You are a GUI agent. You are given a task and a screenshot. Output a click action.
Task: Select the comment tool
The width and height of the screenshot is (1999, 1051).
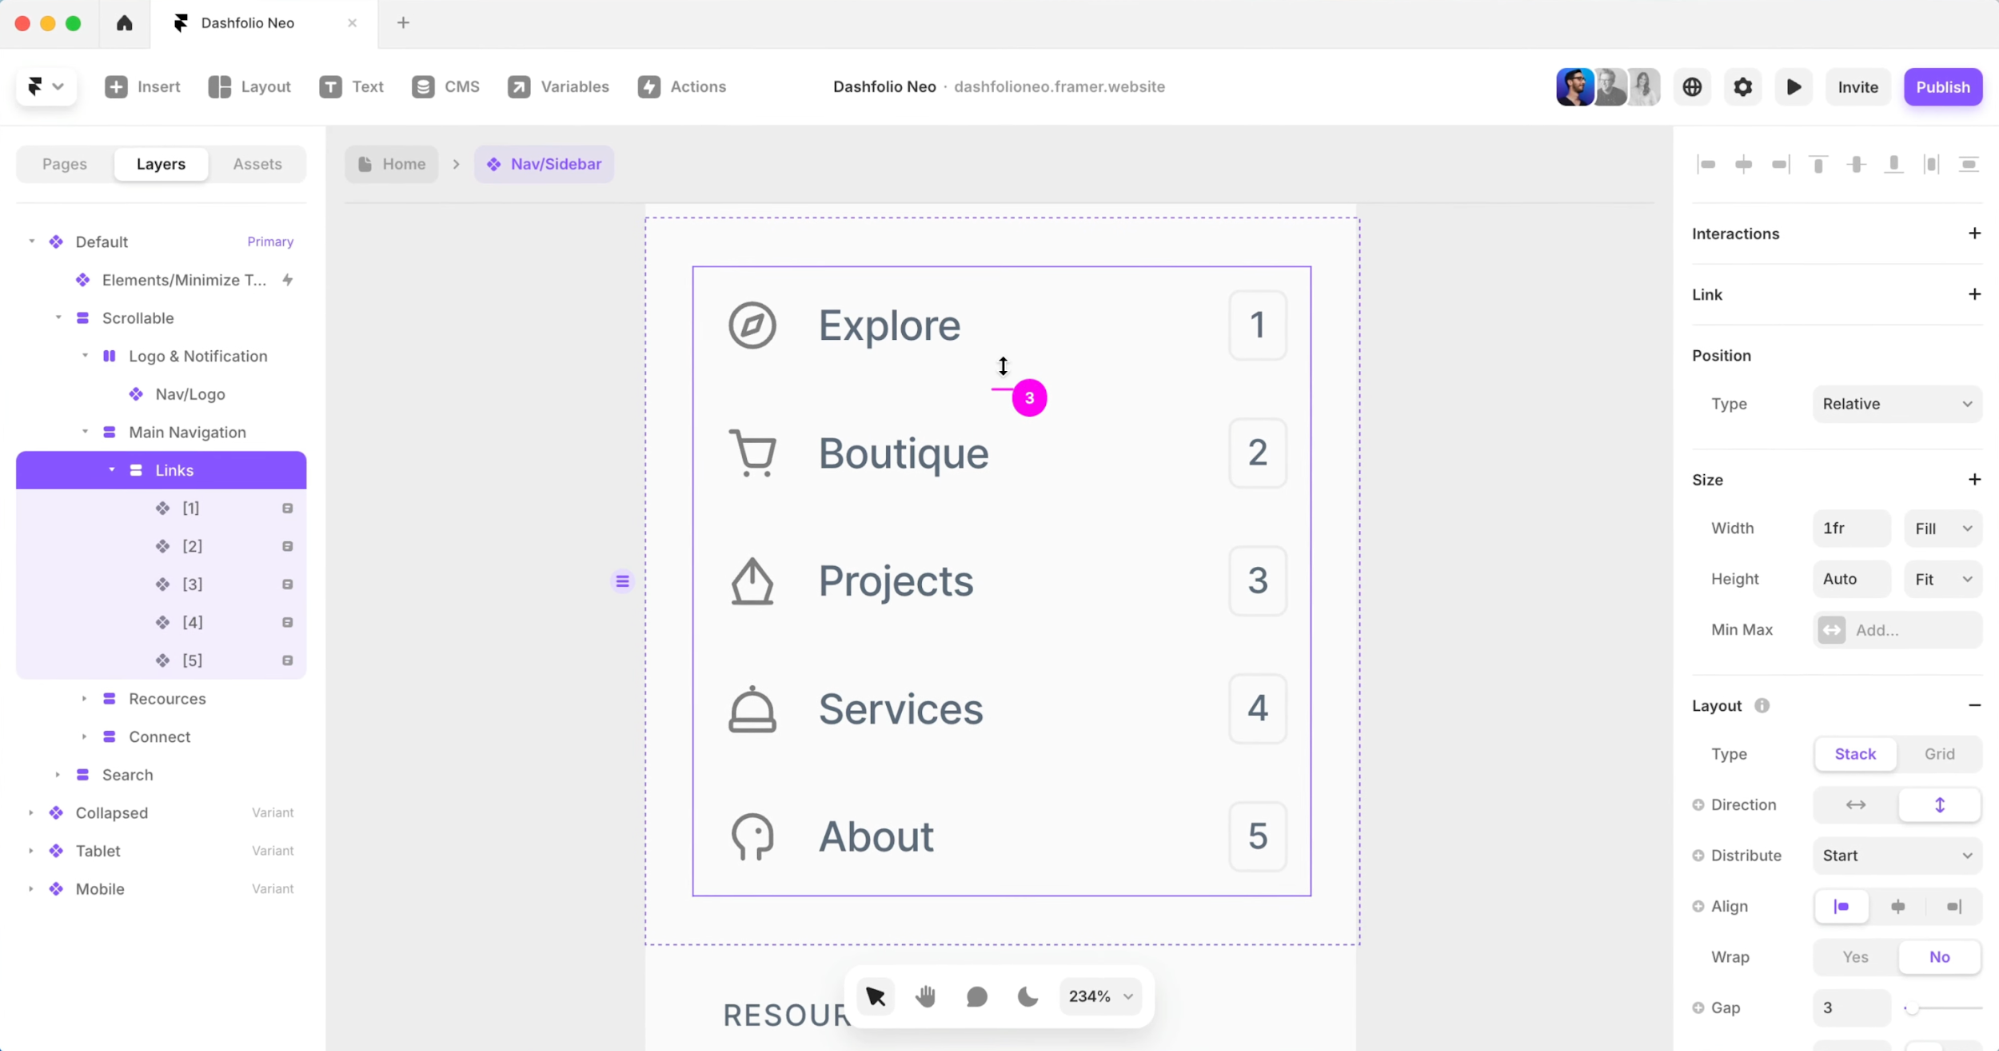point(977,996)
